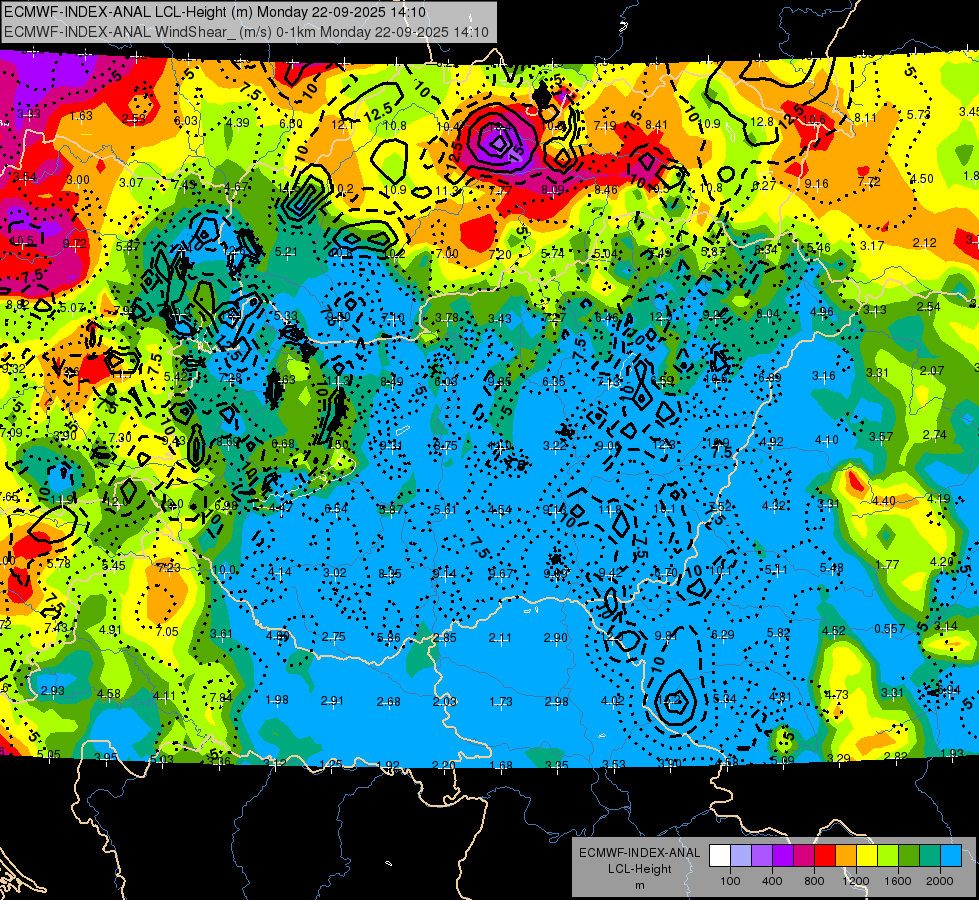Viewport: 979px width, 900px height.
Task: Click the grid value 0.557
Action: click(x=890, y=628)
